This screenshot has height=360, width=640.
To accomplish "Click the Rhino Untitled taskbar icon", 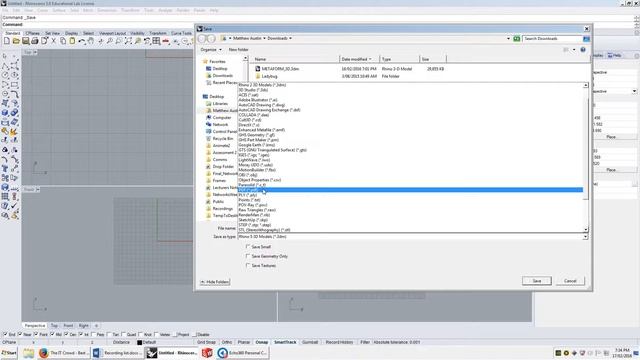I will tap(171, 353).
